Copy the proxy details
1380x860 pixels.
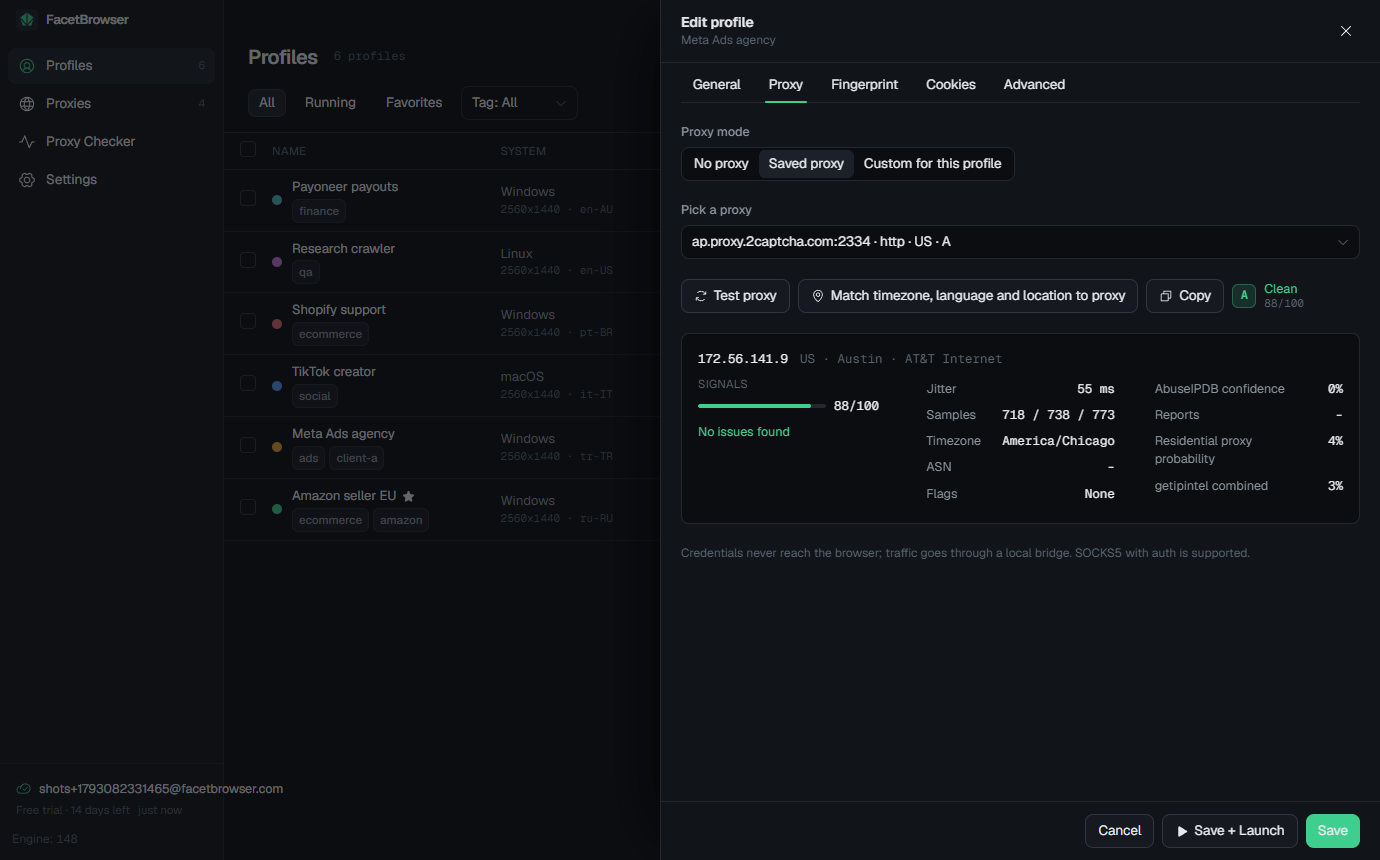(1185, 296)
